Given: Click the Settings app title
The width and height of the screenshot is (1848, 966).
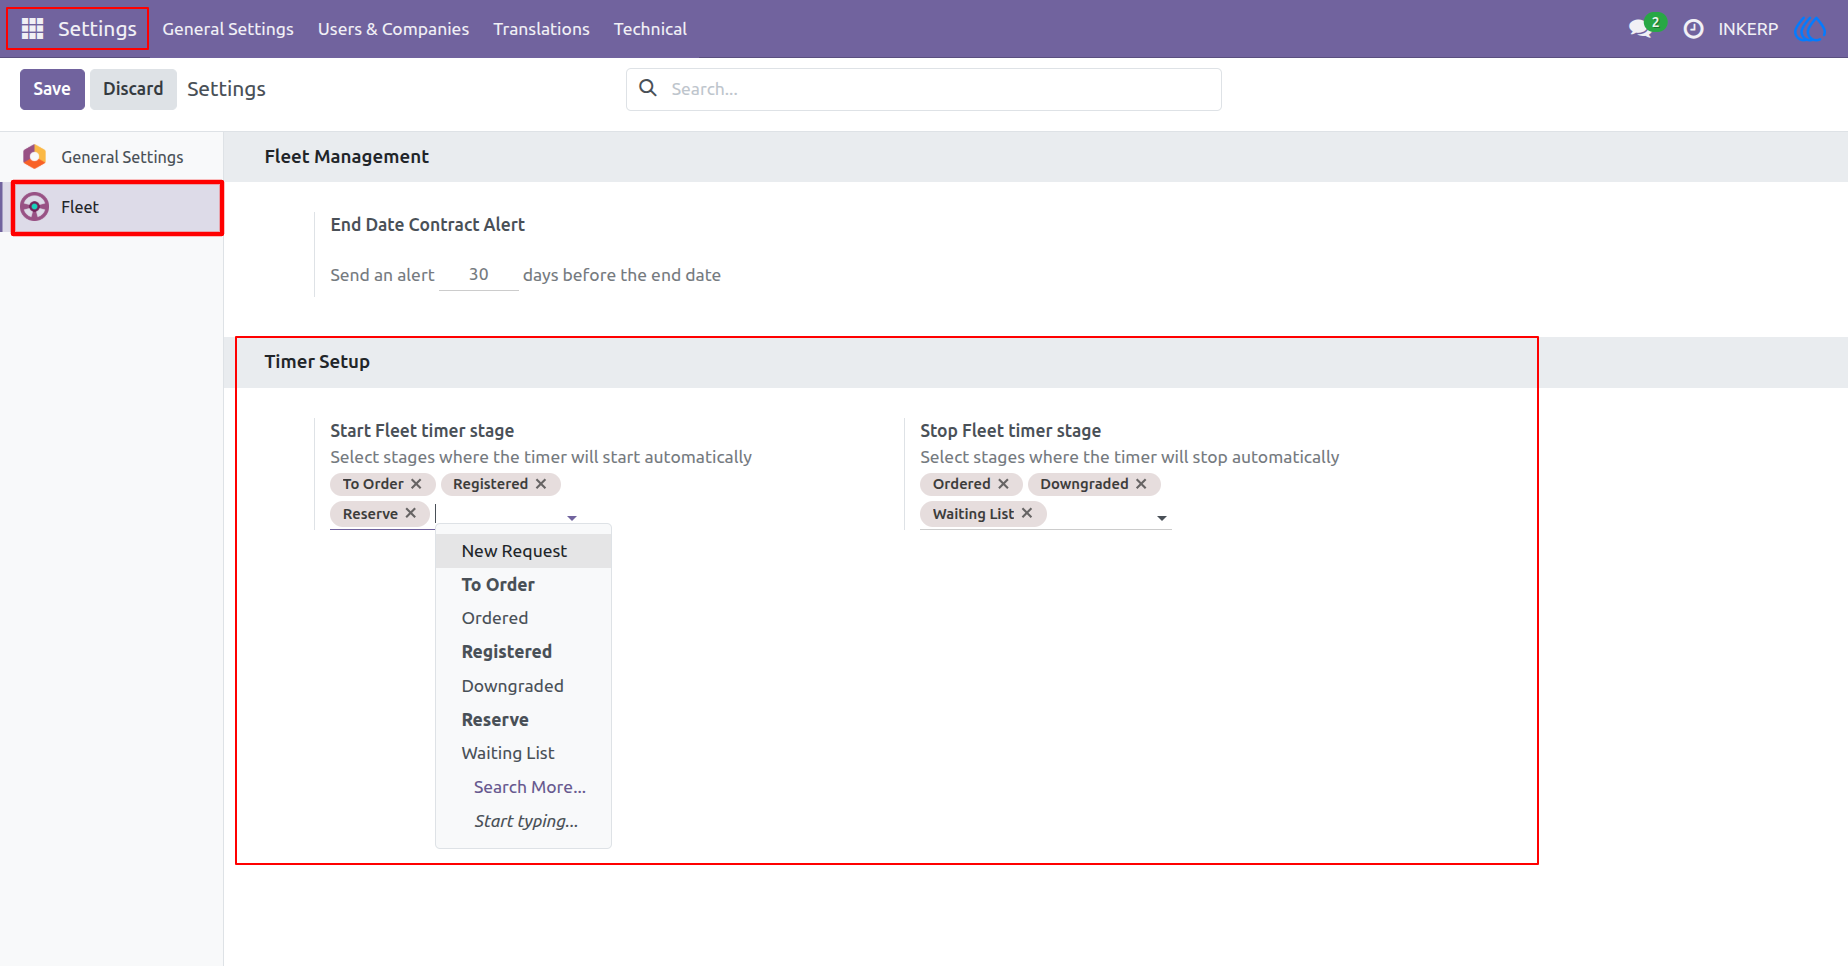Looking at the screenshot, I should tap(97, 29).
